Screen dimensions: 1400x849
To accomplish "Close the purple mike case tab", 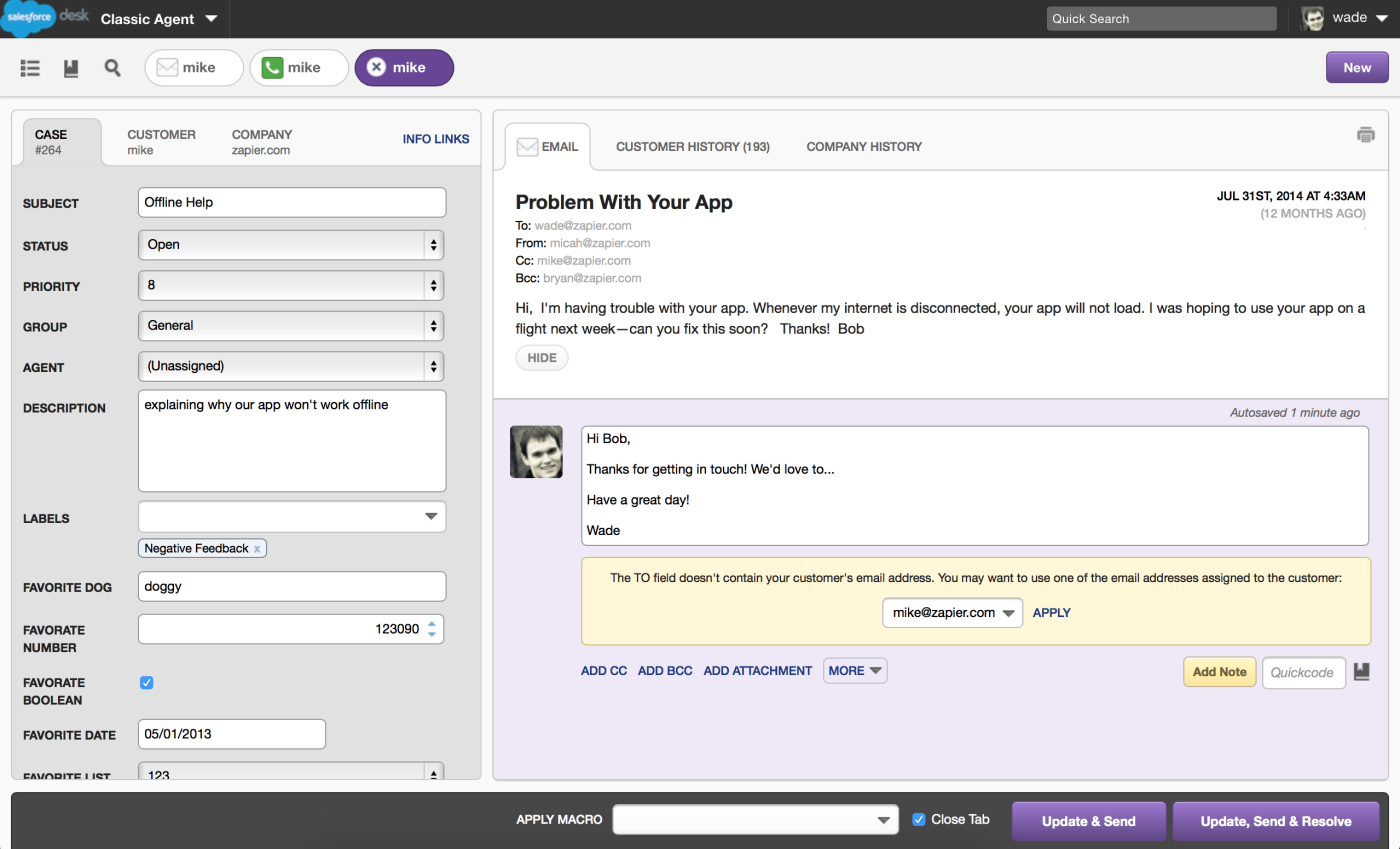I will click(x=376, y=68).
